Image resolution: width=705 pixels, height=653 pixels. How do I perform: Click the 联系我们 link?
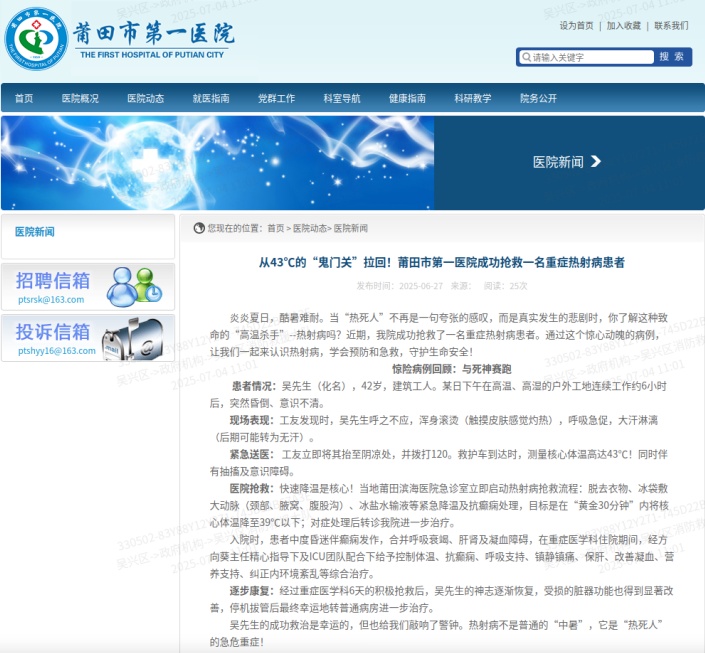[x=671, y=26]
